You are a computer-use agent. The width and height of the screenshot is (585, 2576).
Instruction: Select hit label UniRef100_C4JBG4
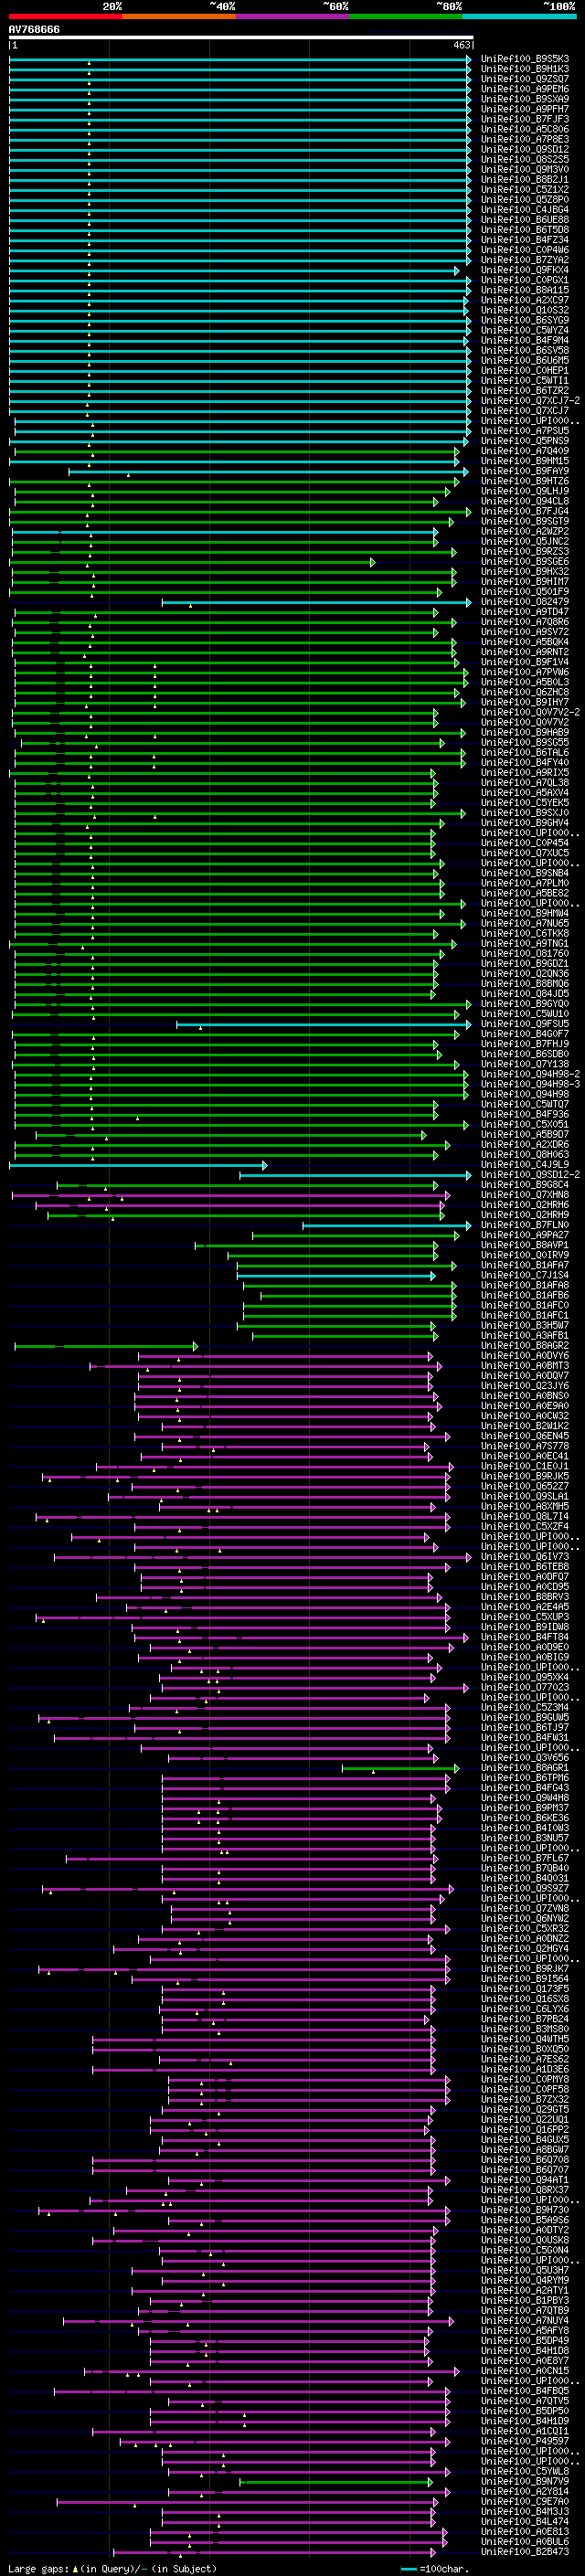coord(525,209)
